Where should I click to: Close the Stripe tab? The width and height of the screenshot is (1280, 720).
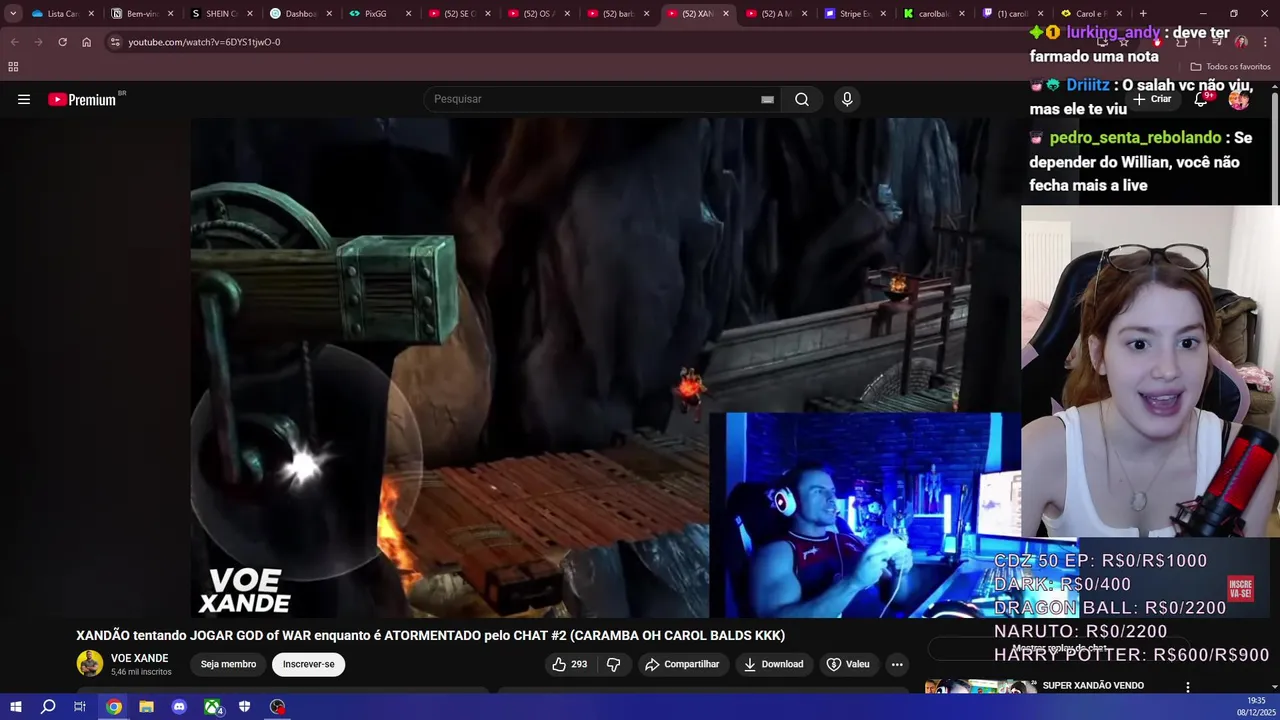(883, 14)
